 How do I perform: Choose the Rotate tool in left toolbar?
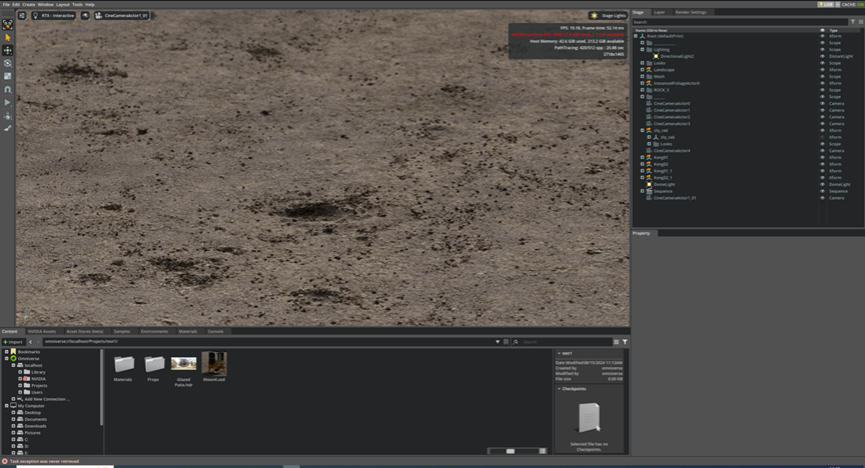point(8,63)
